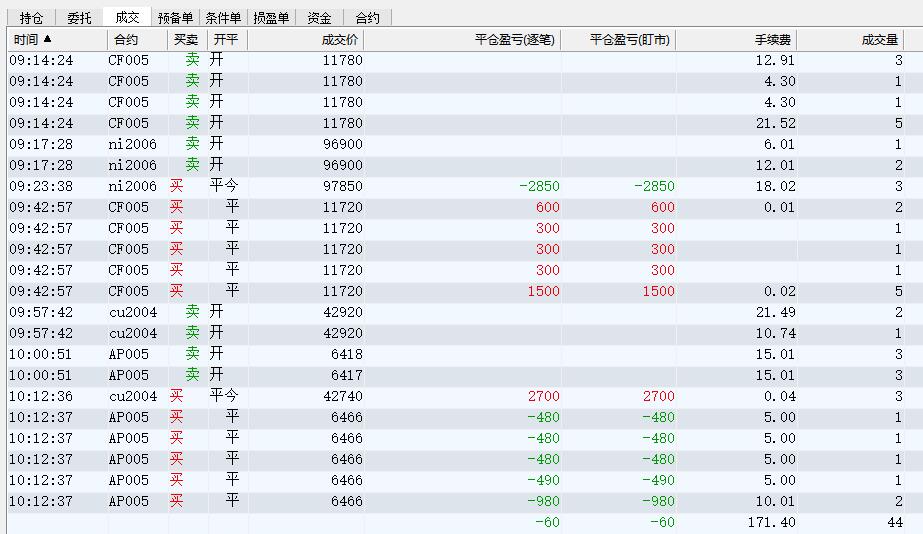Click the 买卖 column header
Image resolution: width=923 pixels, height=534 pixels.
coord(187,39)
